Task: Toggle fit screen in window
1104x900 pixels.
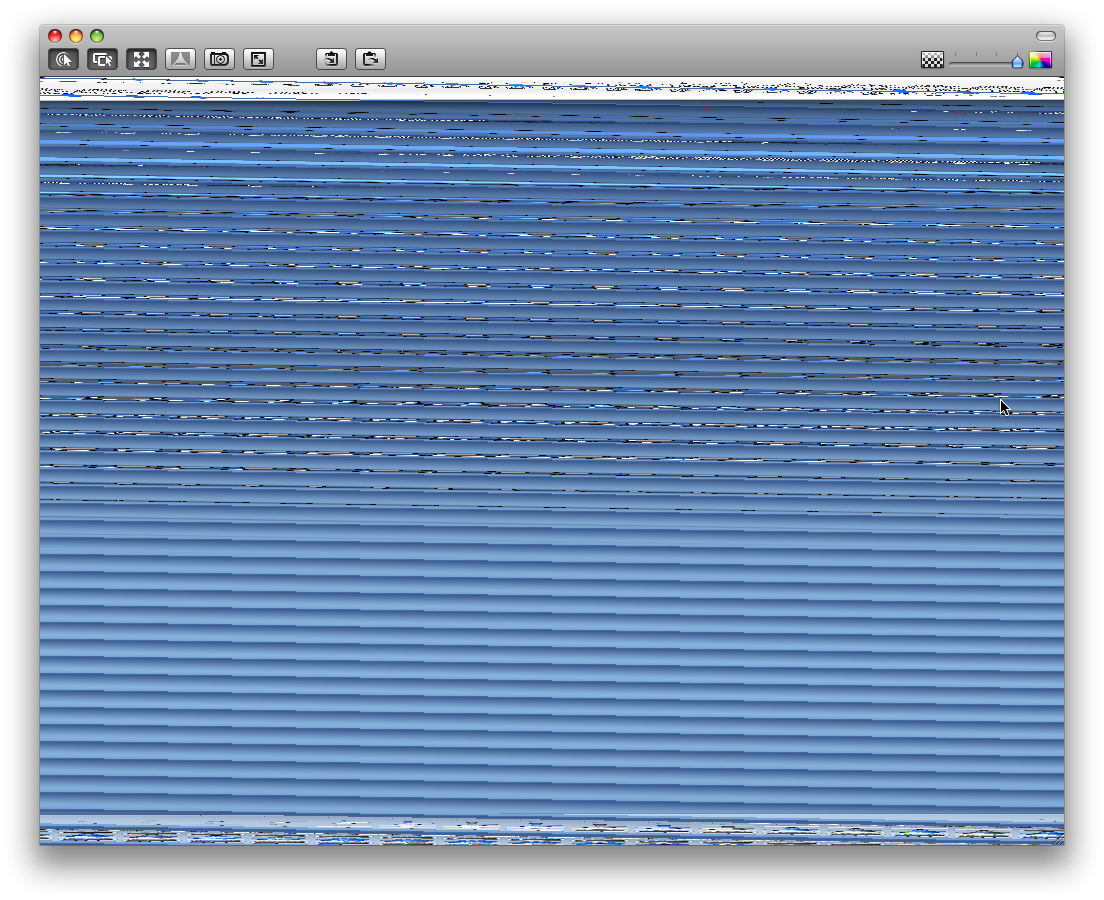Action: pos(141,60)
